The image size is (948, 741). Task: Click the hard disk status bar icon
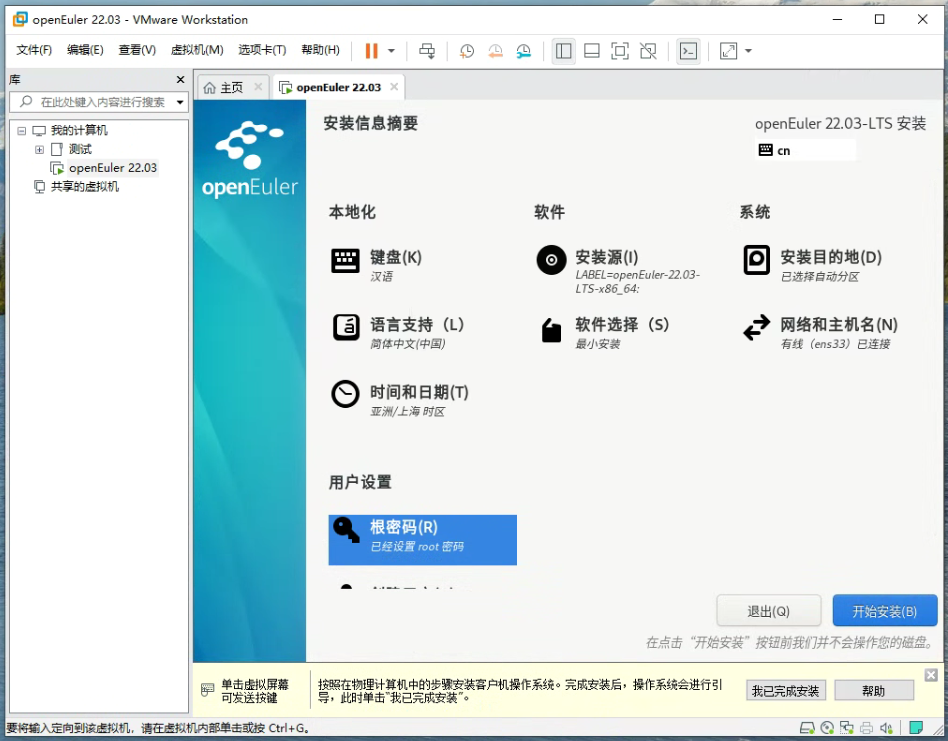point(807,728)
